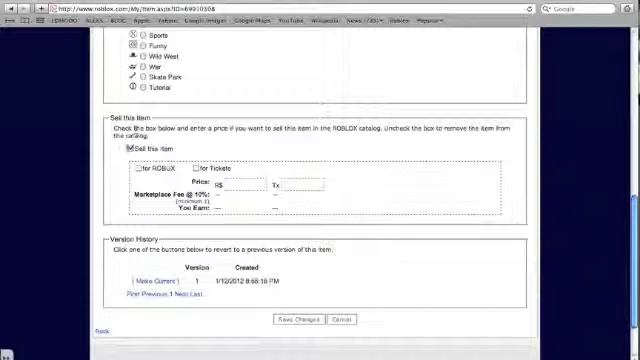Open the Top Sites grid icon
The width and height of the screenshot is (640, 360).
pyautogui.click(x=40, y=20)
